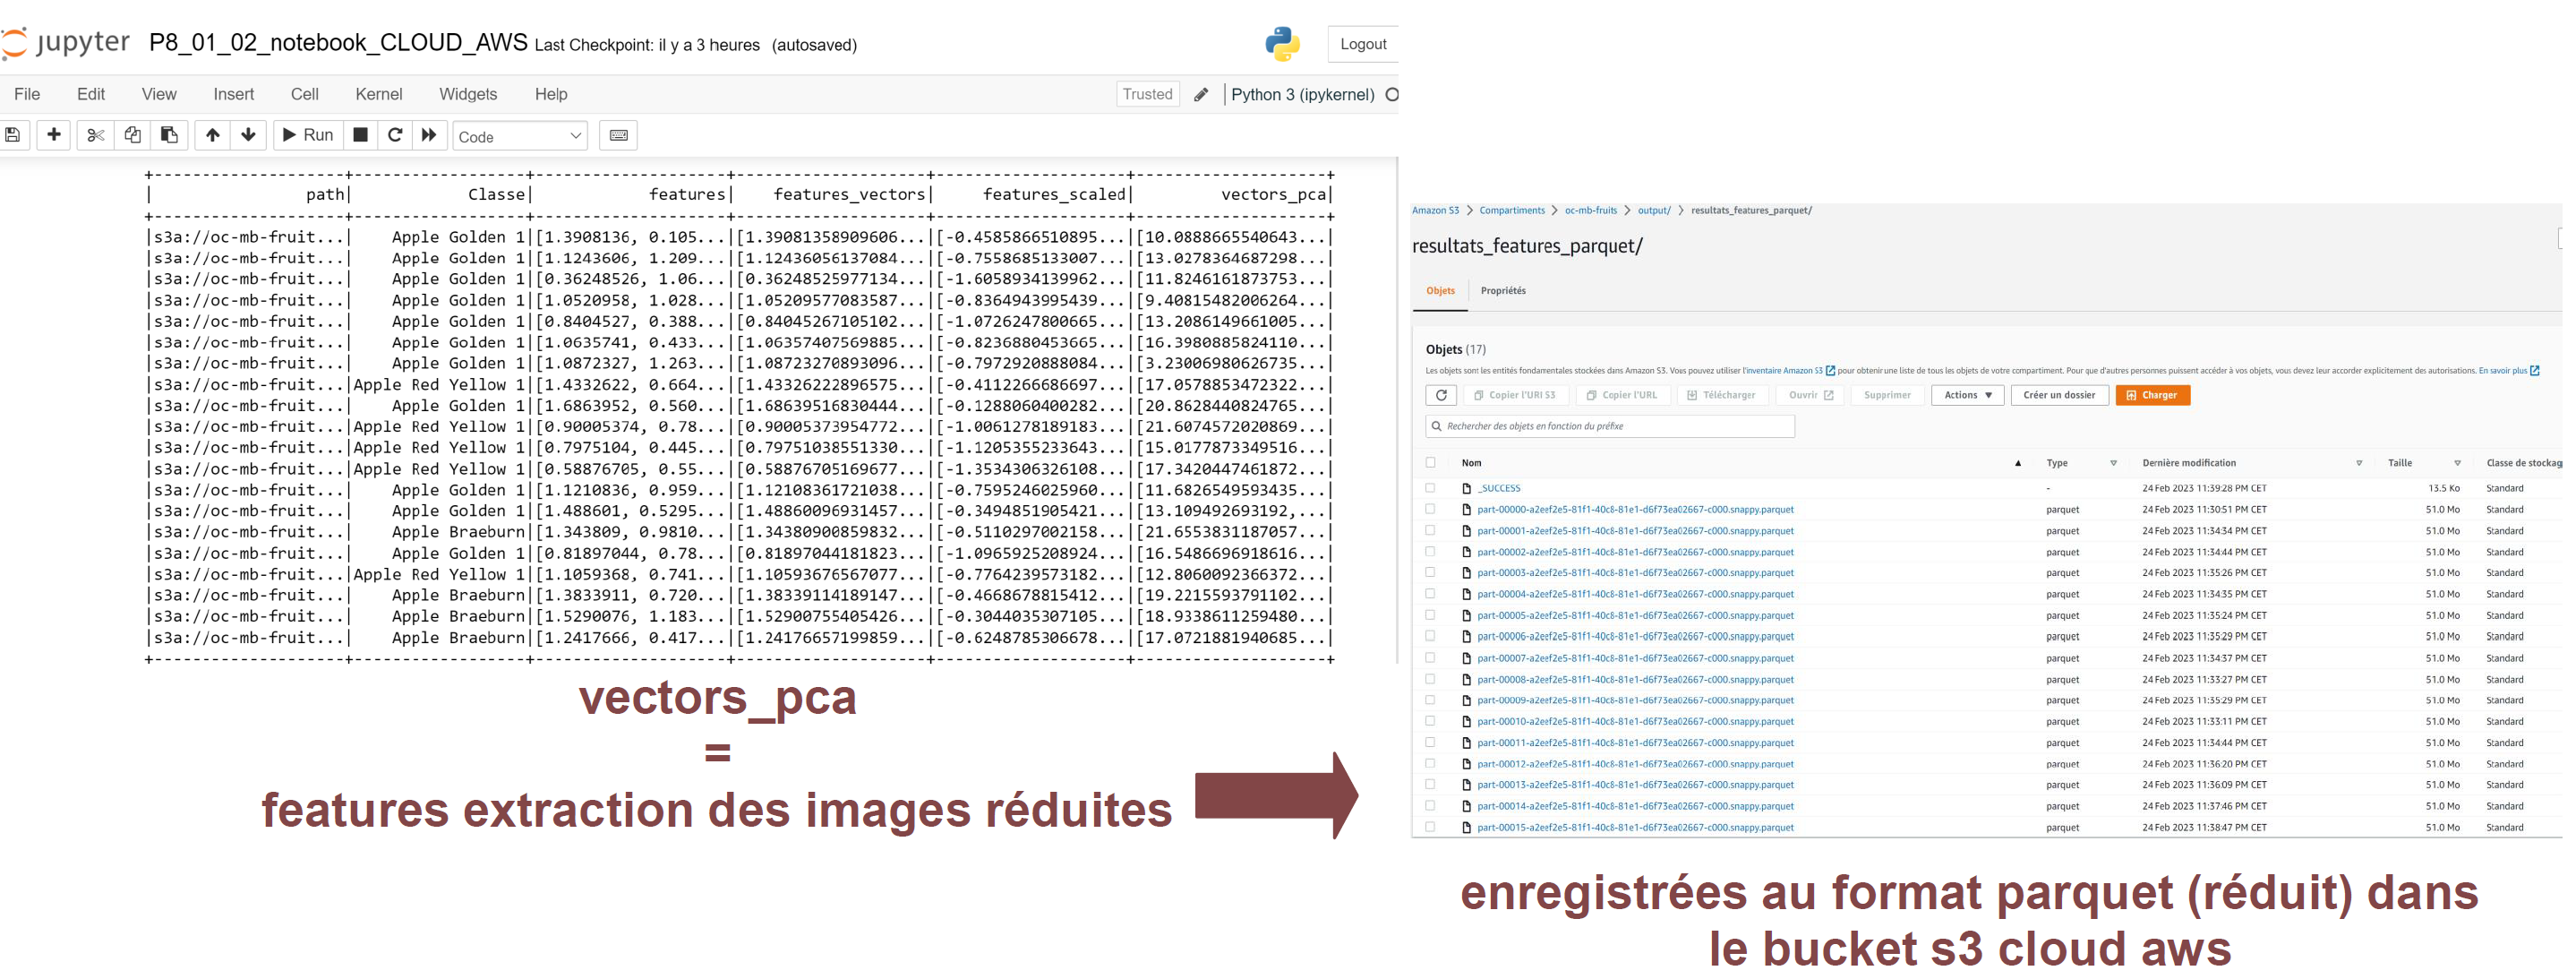Viewport: 2576px width, 979px height.
Task: Click the search objects by prefix field
Action: [1610, 426]
